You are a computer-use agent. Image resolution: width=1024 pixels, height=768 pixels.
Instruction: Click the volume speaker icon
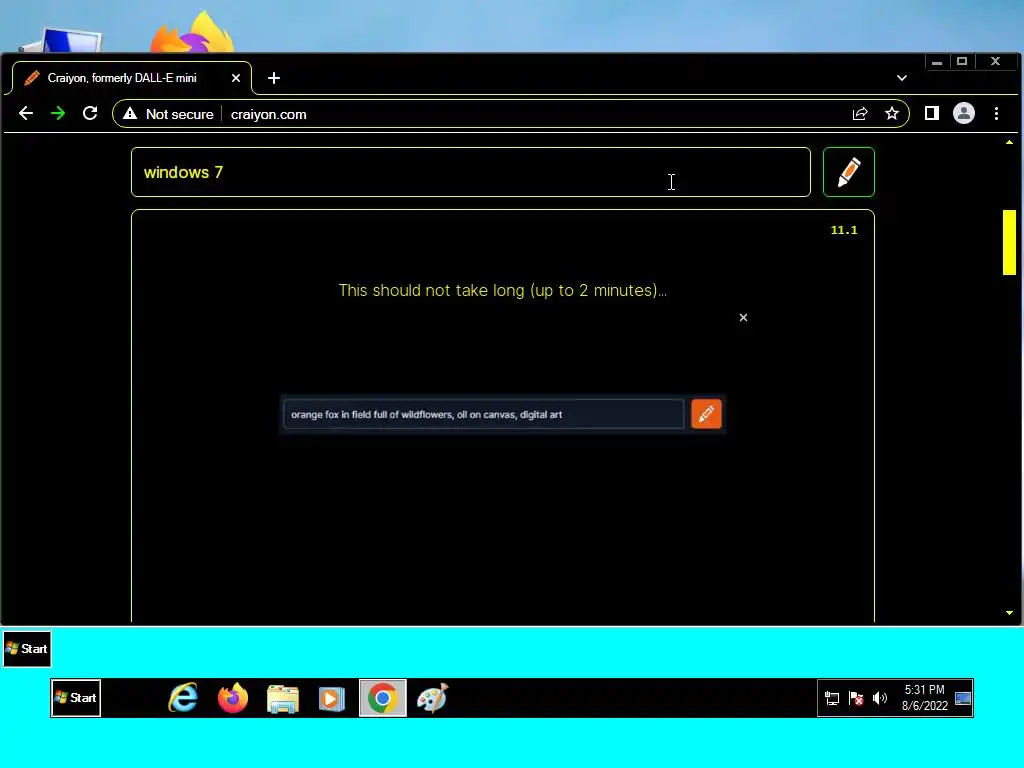point(880,698)
